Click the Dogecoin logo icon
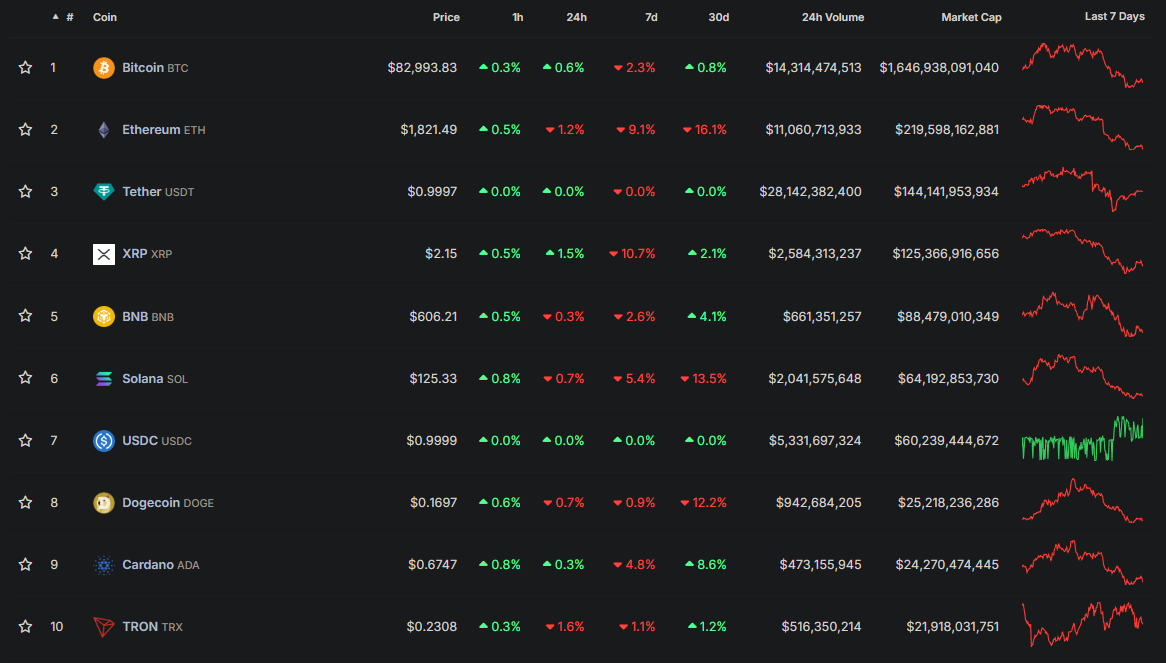 tap(103, 503)
